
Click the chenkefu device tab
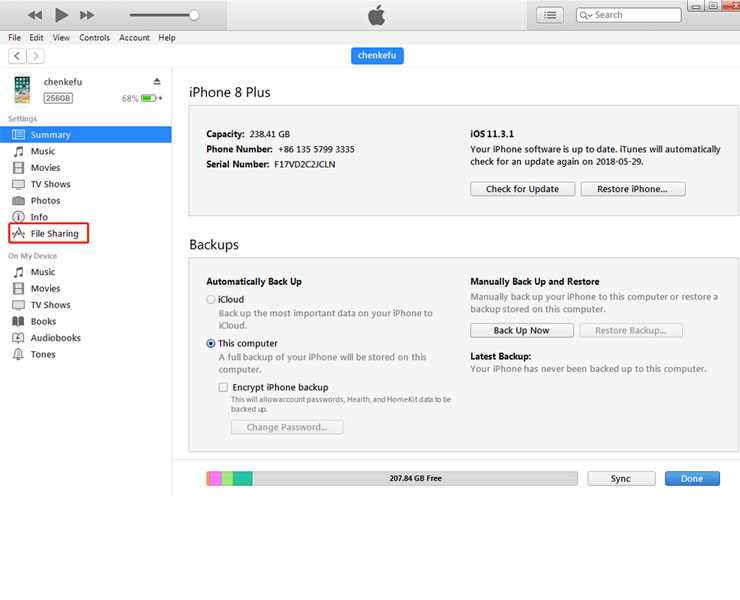(x=377, y=55)
